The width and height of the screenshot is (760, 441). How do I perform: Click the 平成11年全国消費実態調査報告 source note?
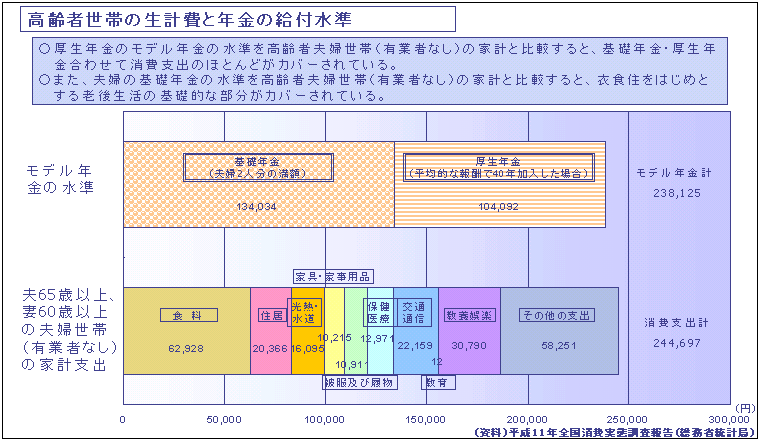(x=611, y=433)
